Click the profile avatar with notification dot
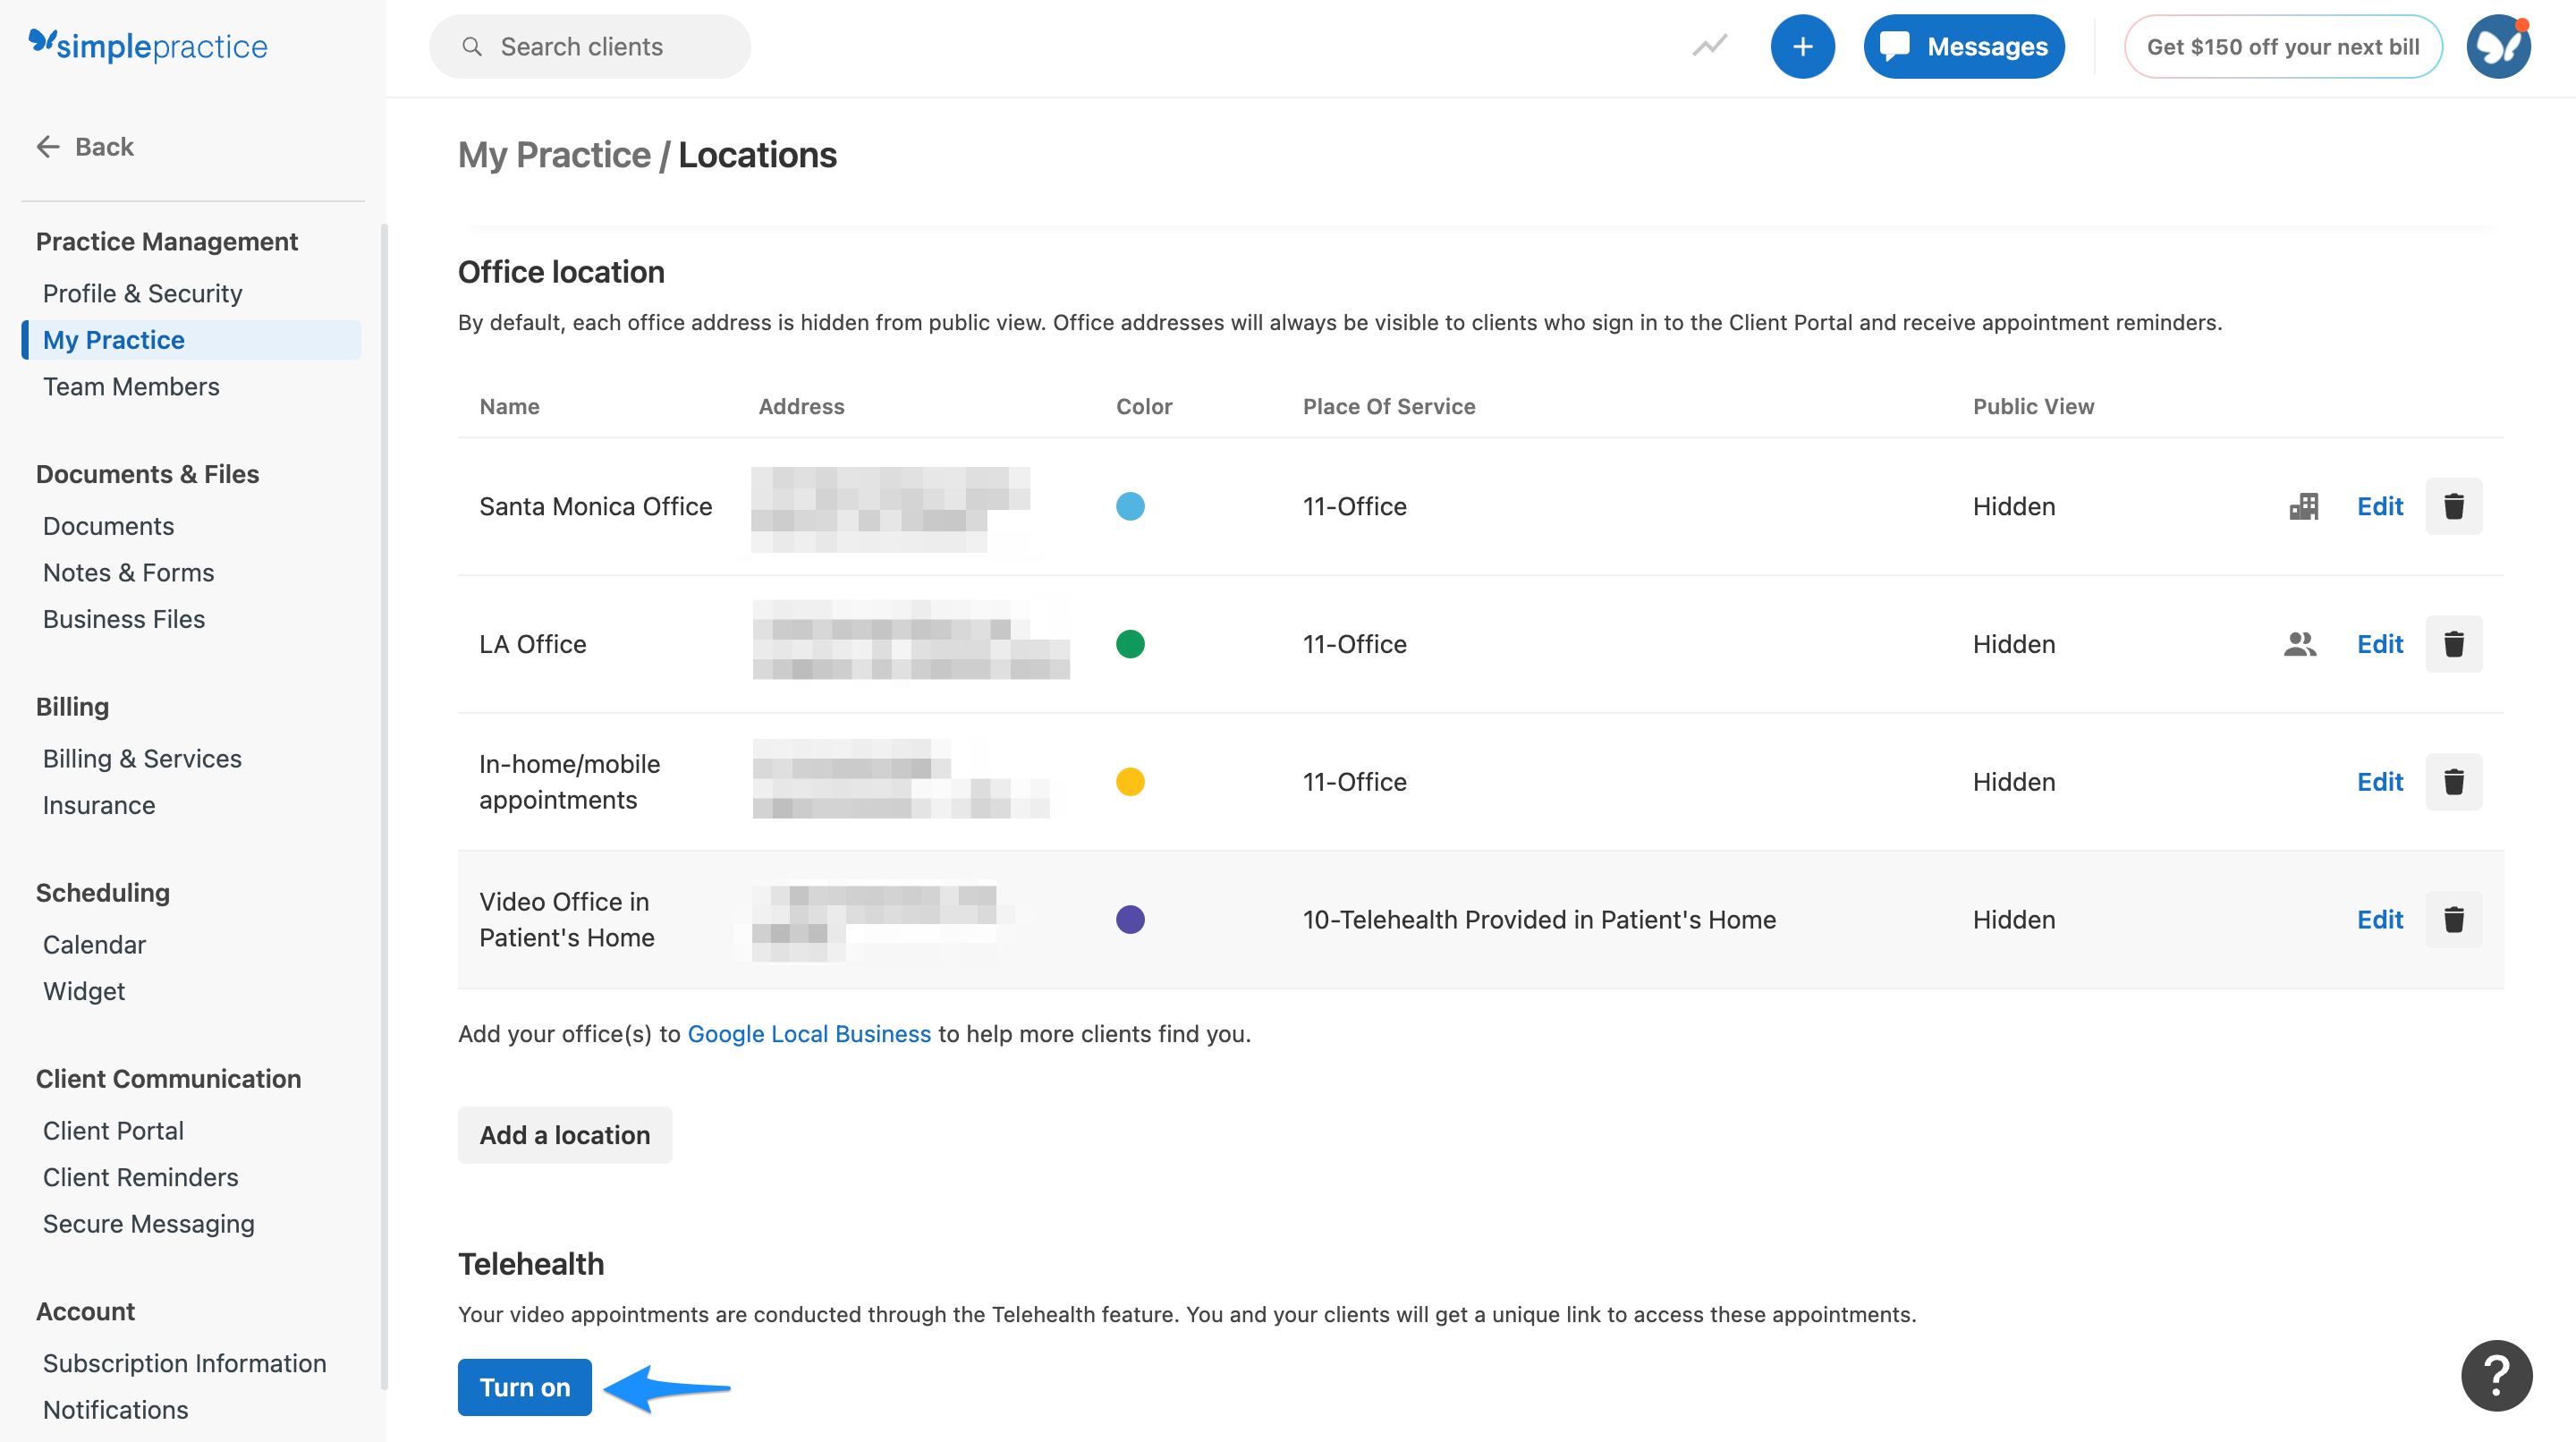2576x1442 pixels. 2498,46
